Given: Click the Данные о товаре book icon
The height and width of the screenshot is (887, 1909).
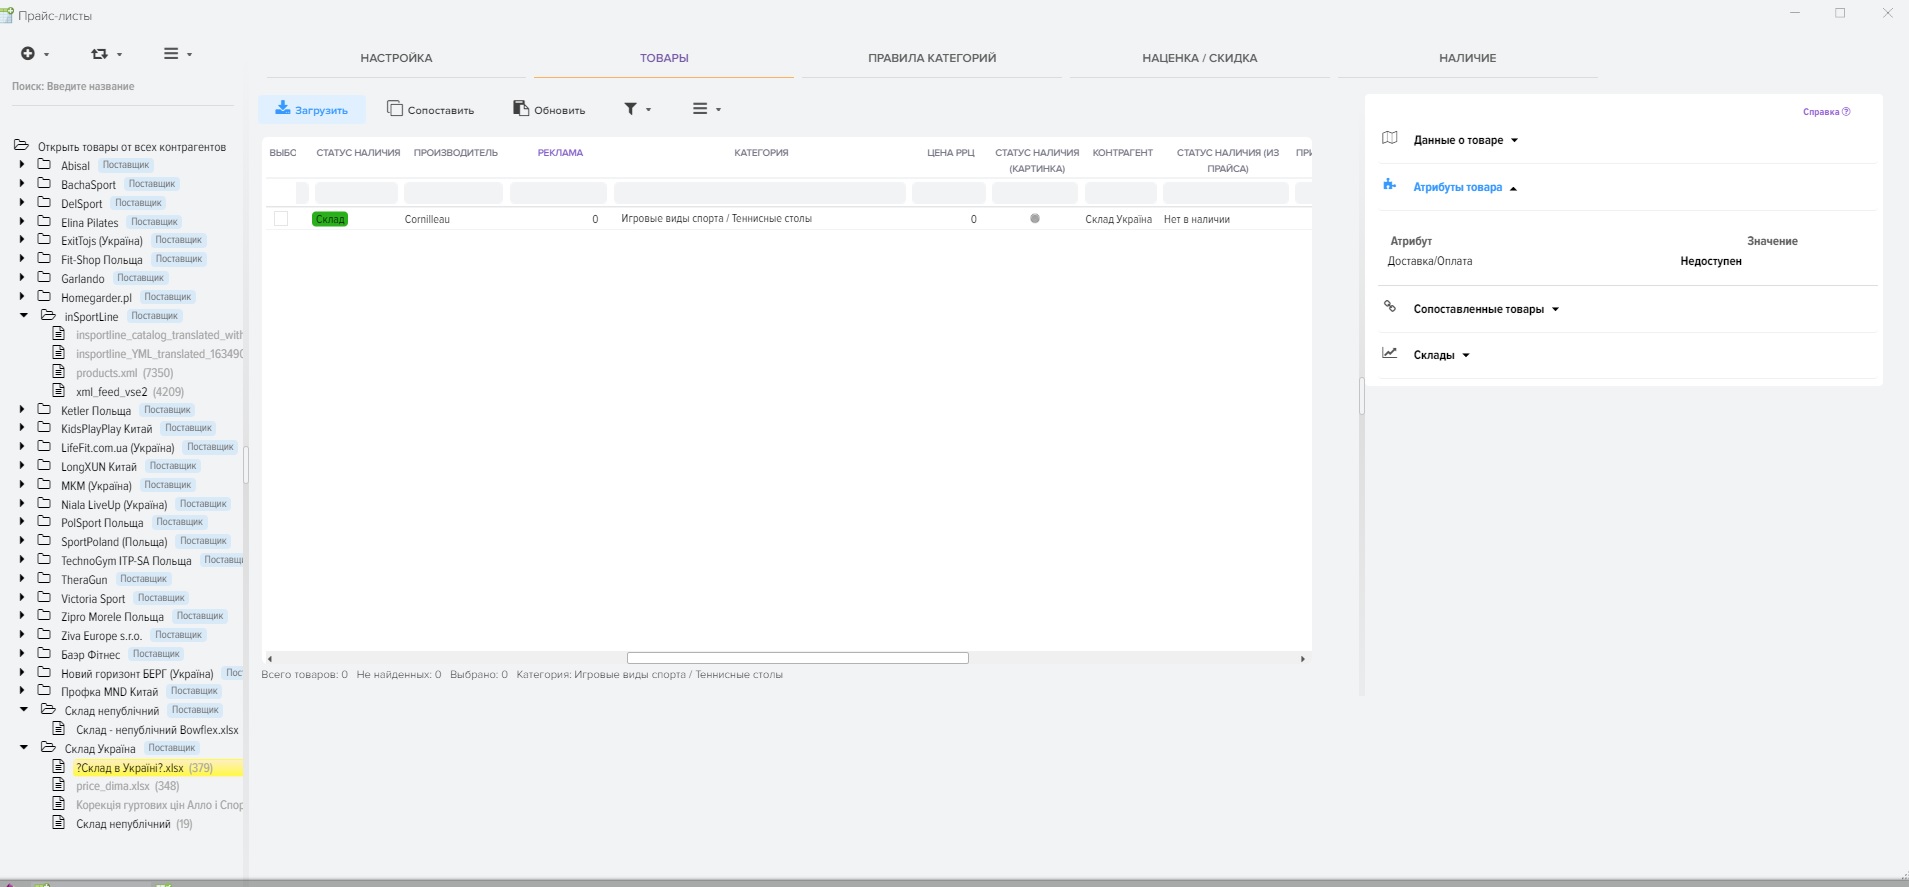Looking at the screenshot, I should point(1390,138).
